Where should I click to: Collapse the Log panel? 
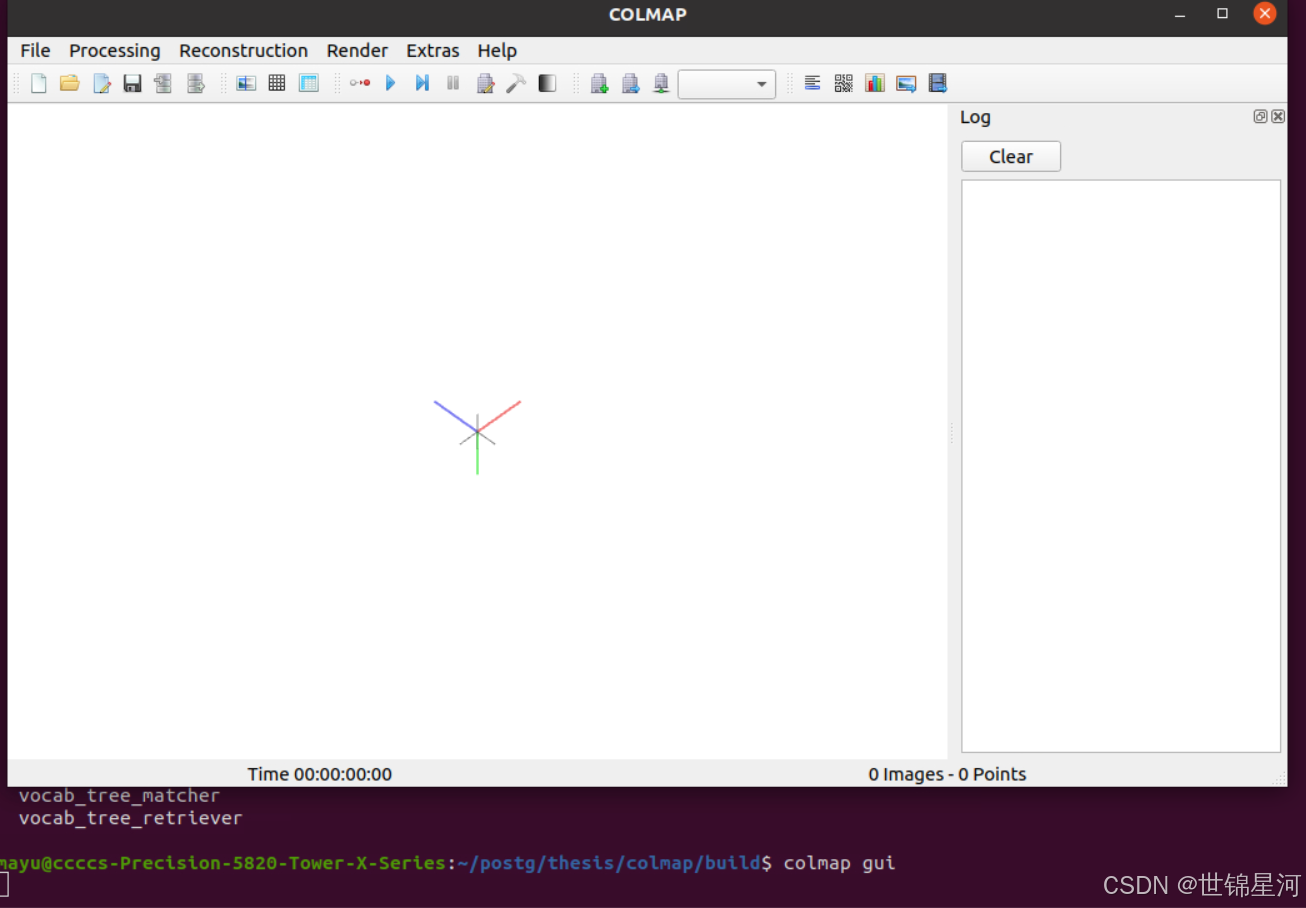(1260, 116)
